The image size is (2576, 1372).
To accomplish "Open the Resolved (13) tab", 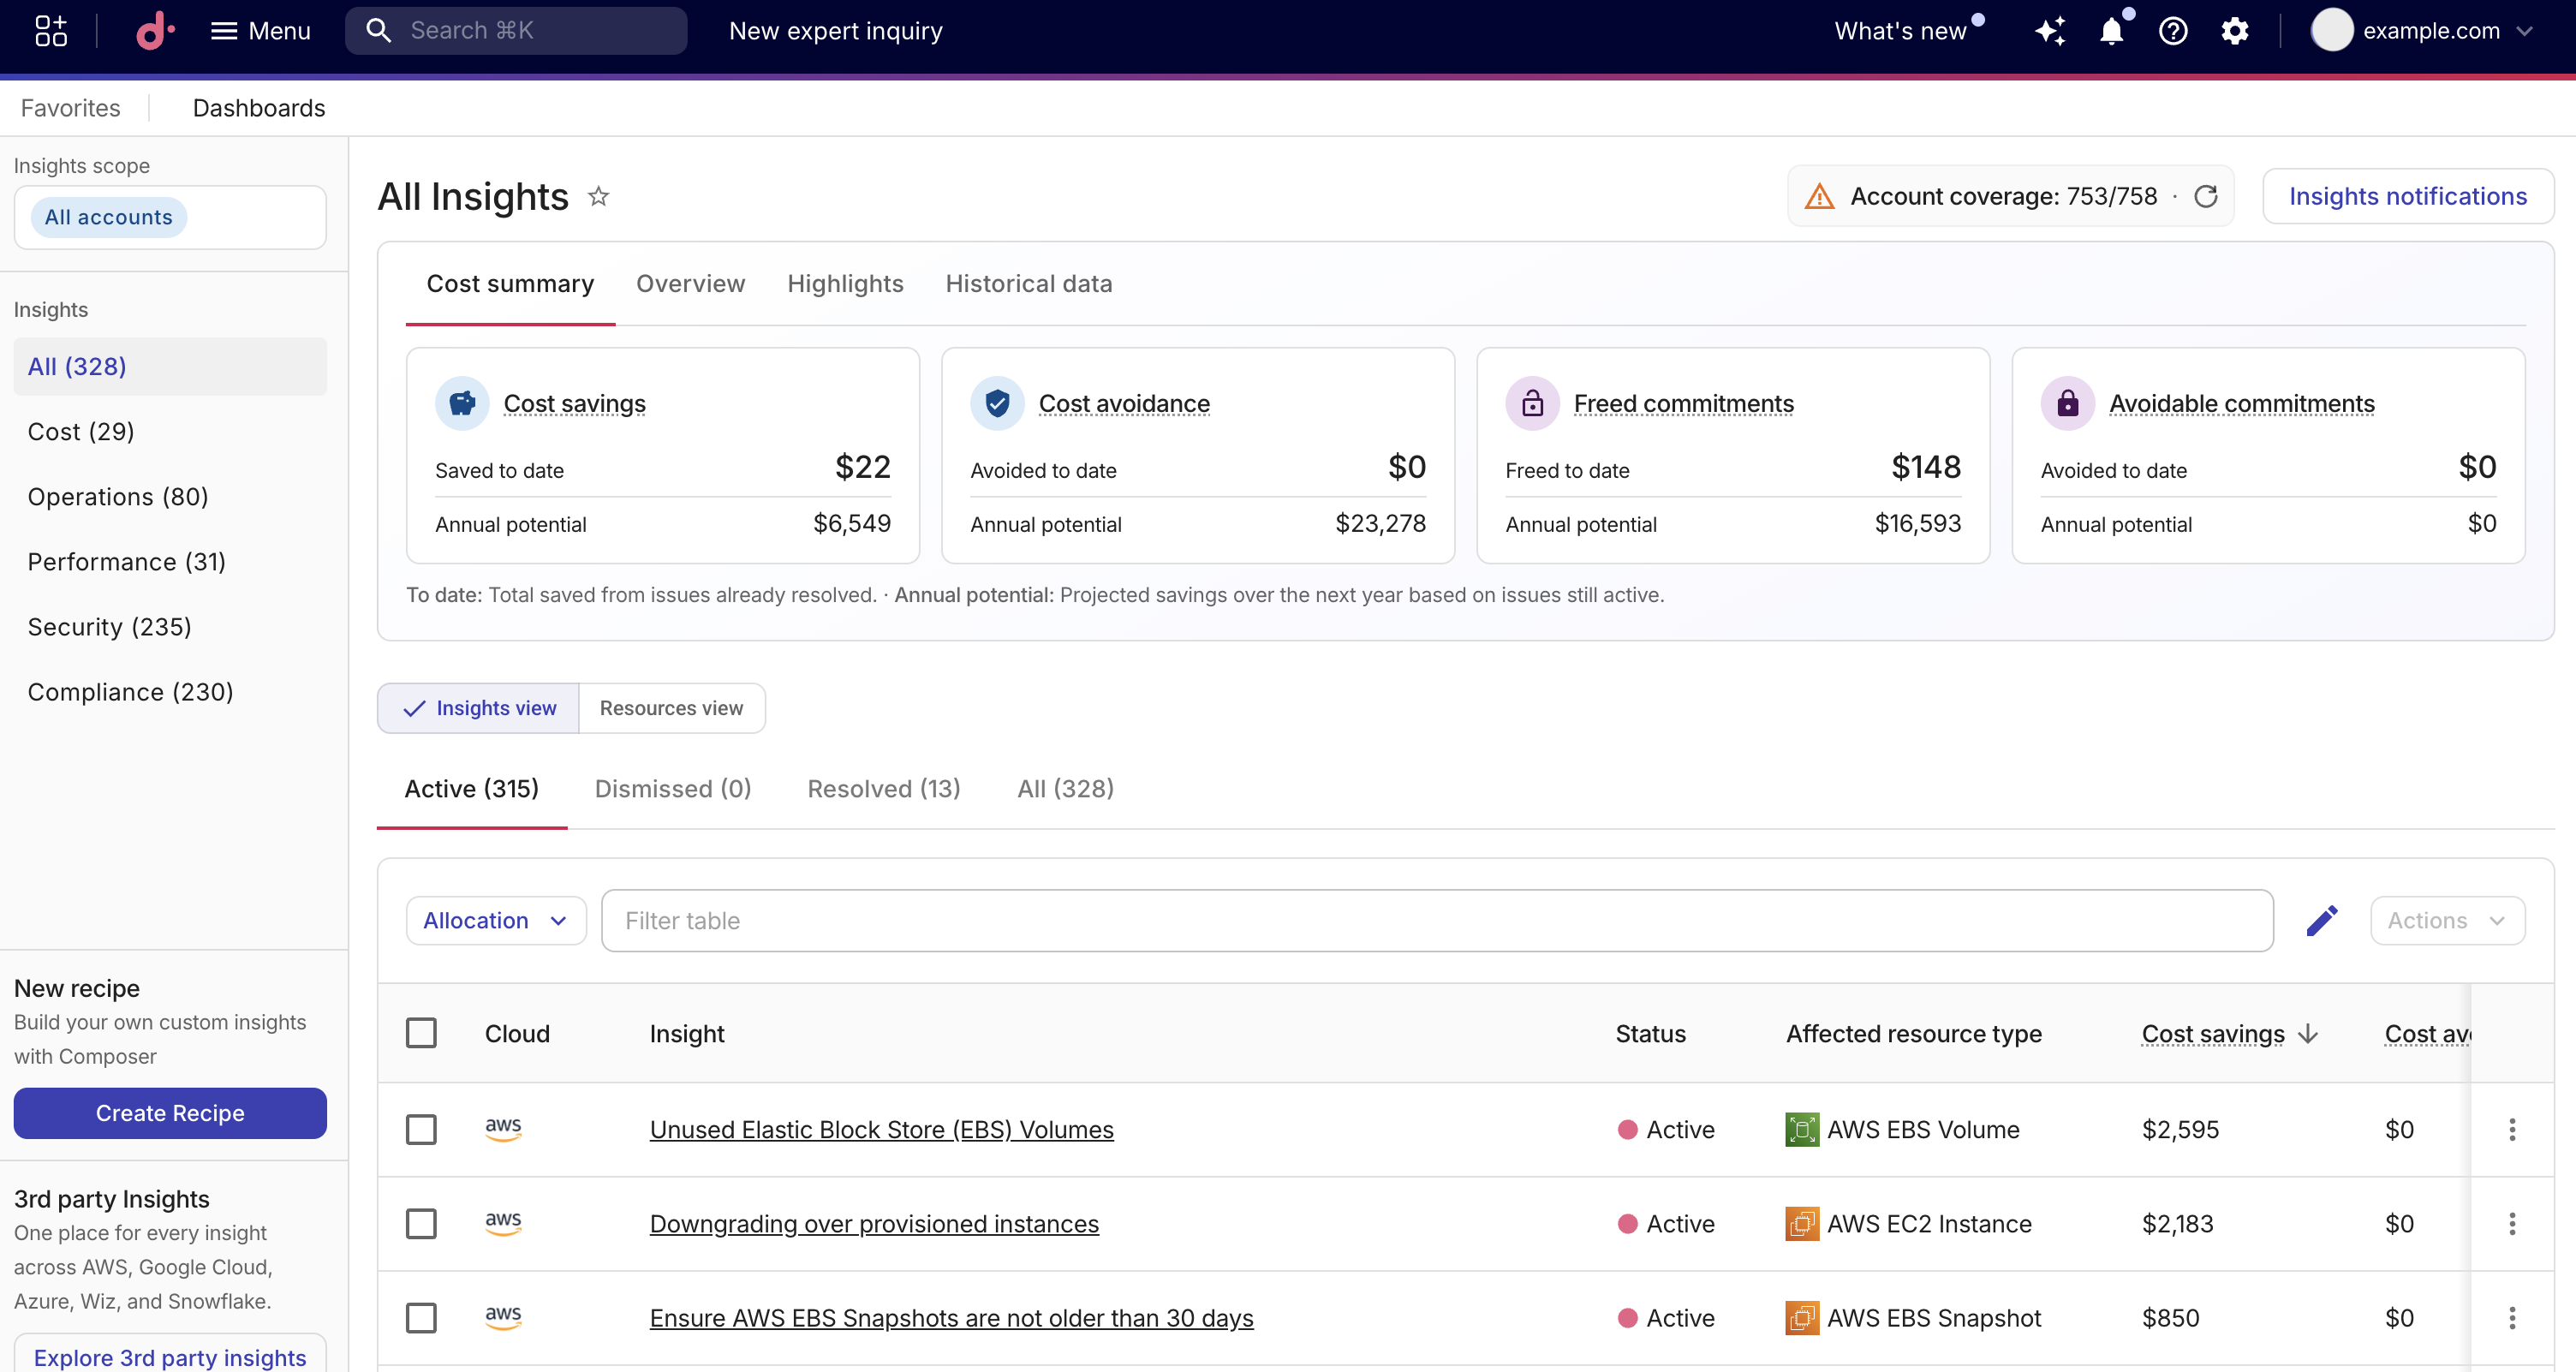I will pos(883,789).
